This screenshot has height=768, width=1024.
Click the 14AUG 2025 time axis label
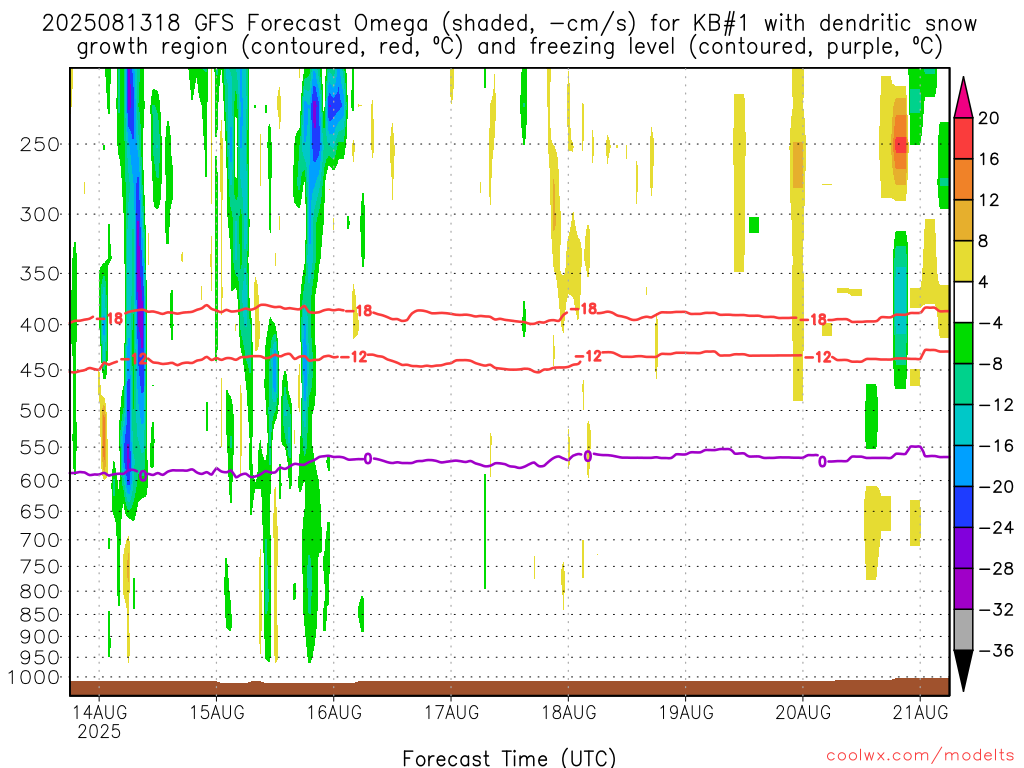(99, 722)
